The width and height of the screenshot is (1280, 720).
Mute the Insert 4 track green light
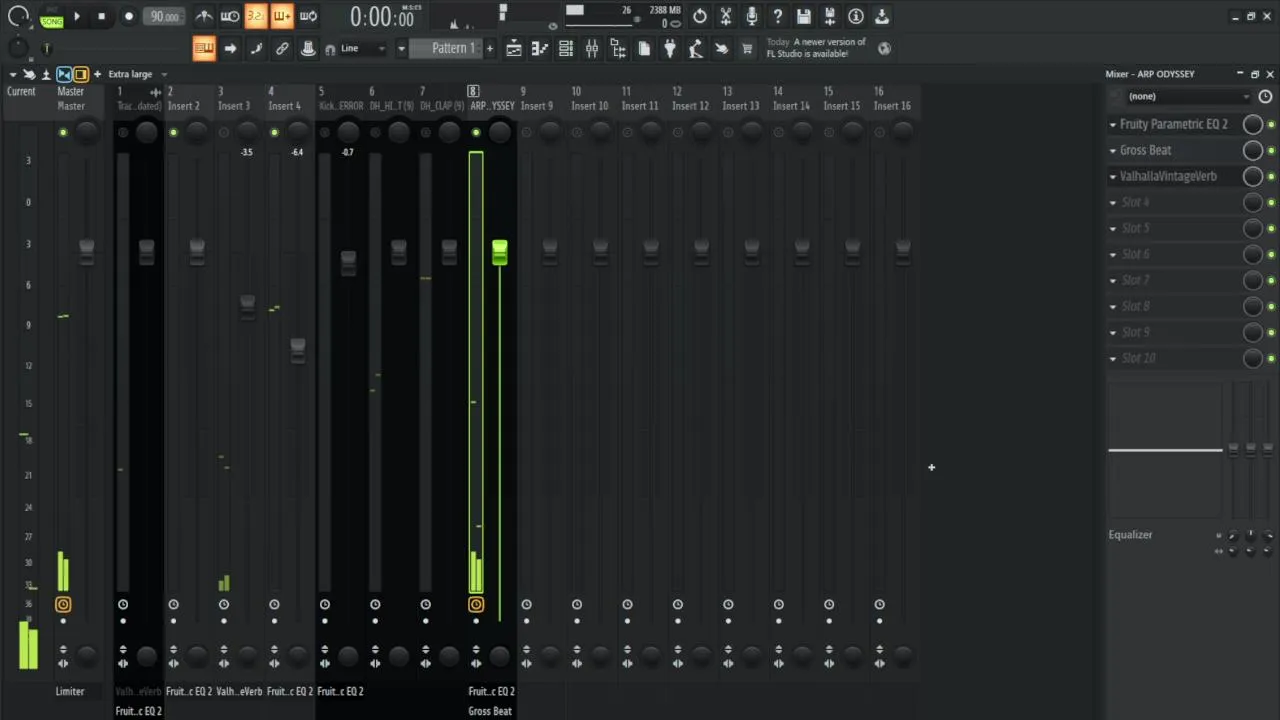(274, 132)
